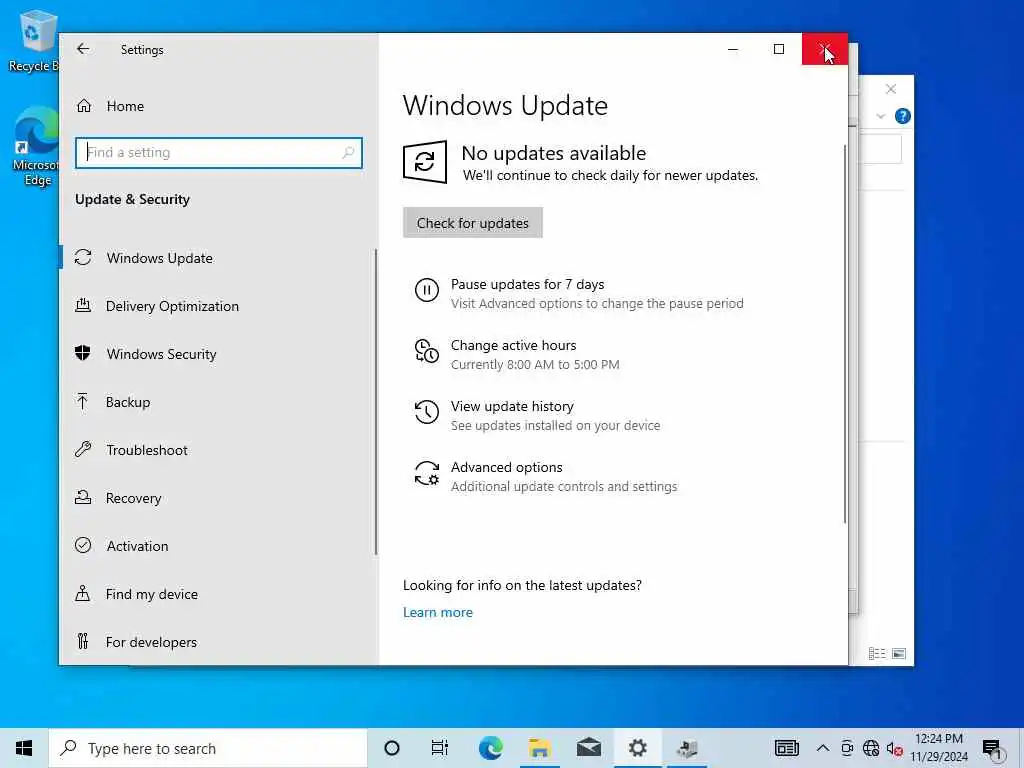
Task: Follow the Learn more link
Action: (x=438, y=613)
